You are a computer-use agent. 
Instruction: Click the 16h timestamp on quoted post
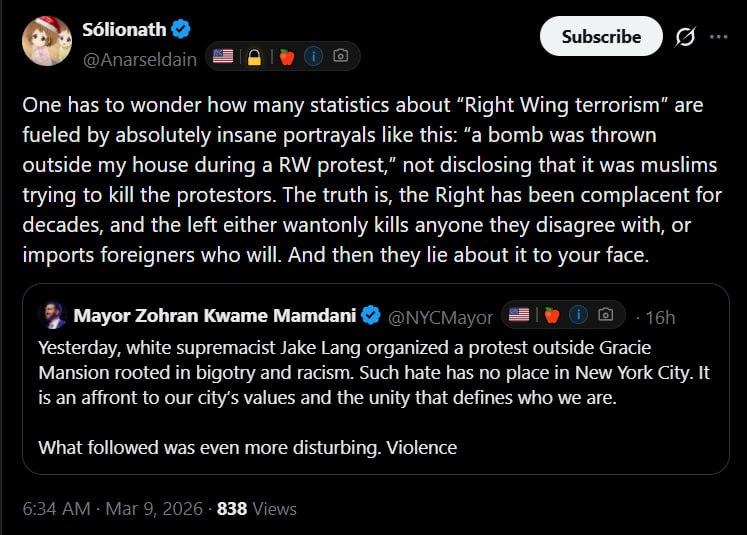(661, 318)
